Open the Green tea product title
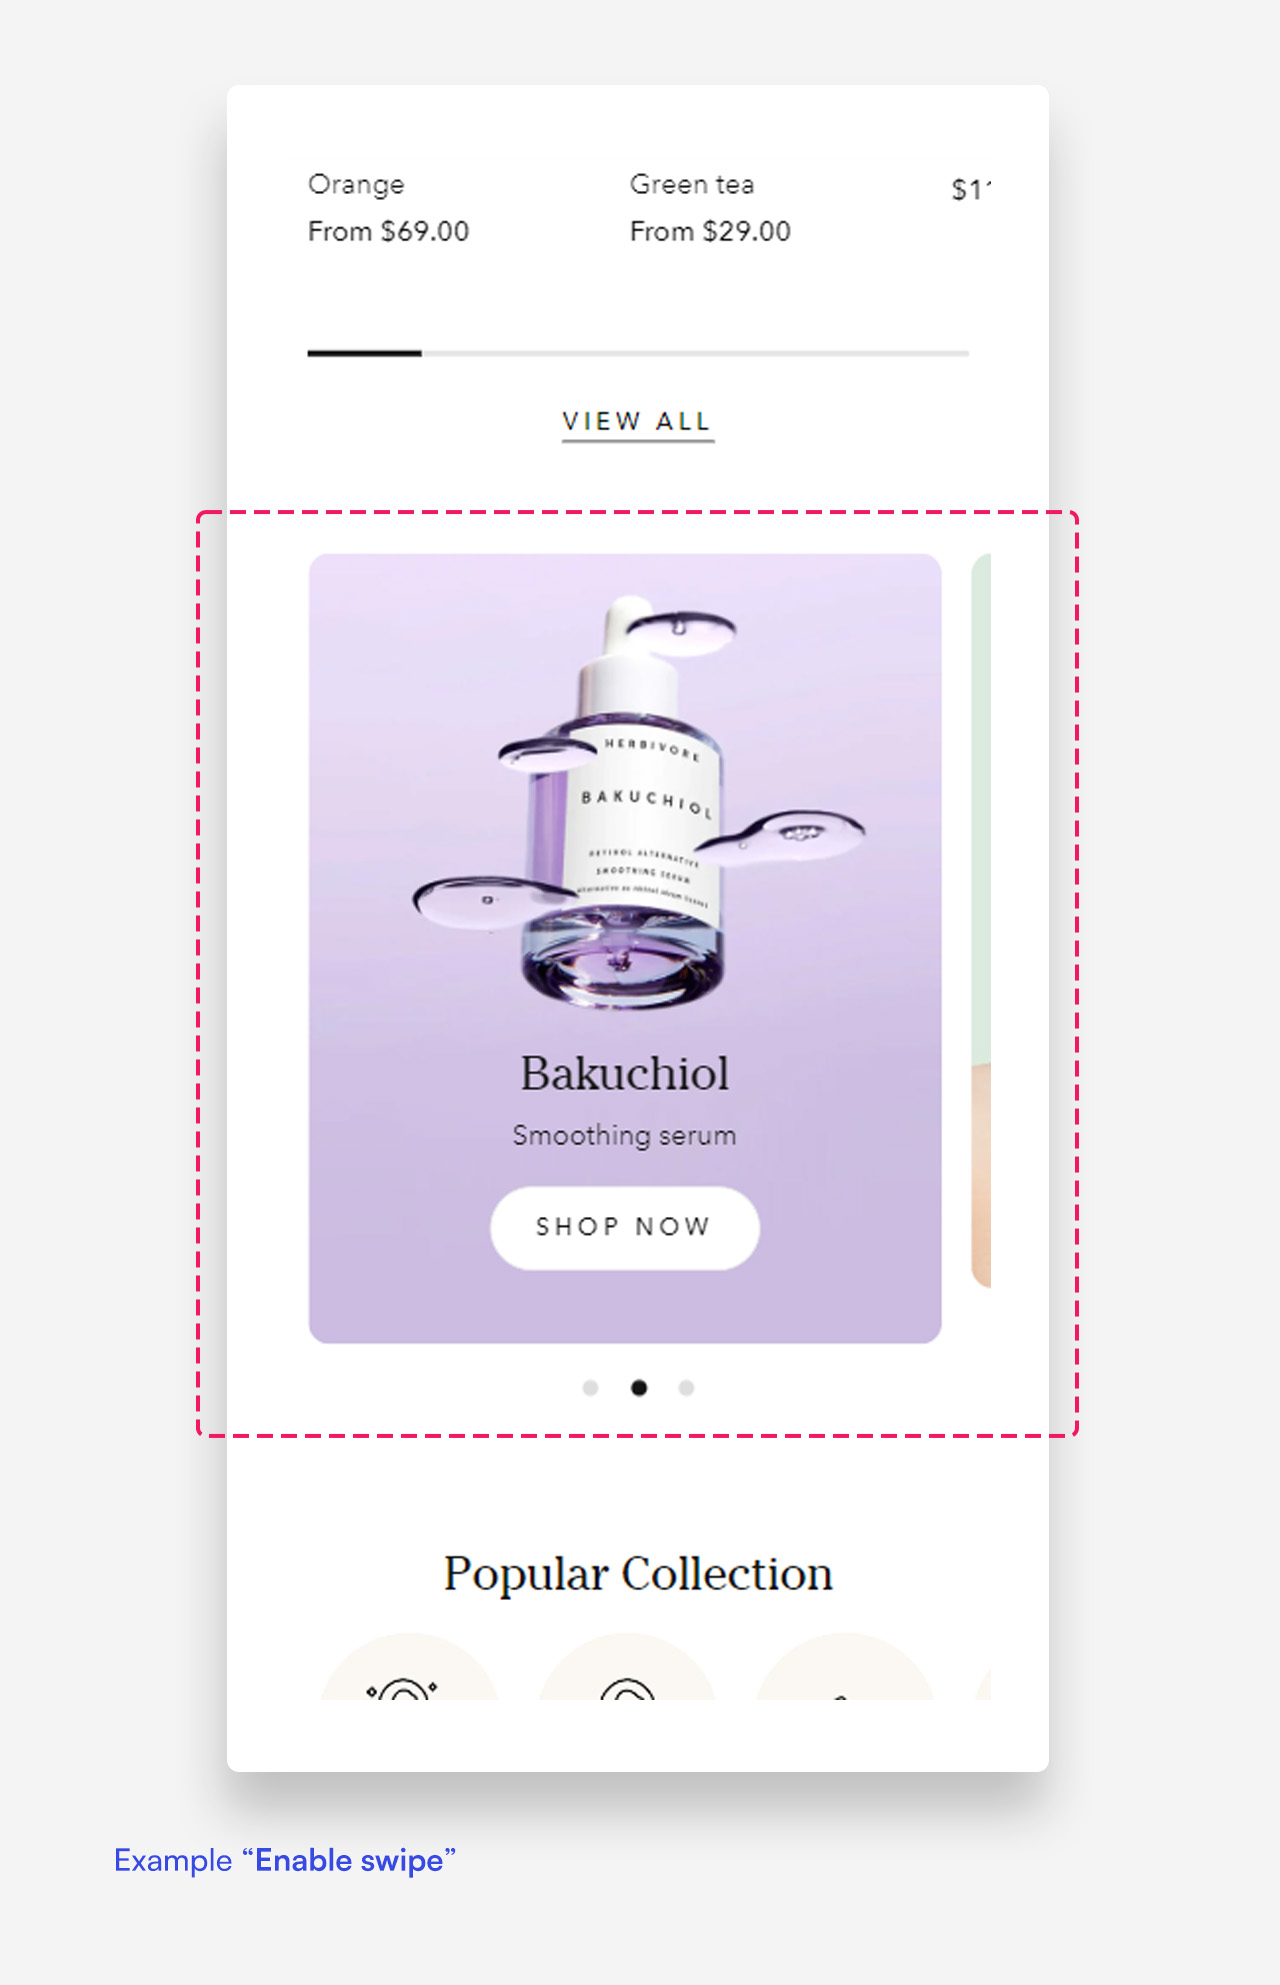The image size is (1280, 1985). 692,185
